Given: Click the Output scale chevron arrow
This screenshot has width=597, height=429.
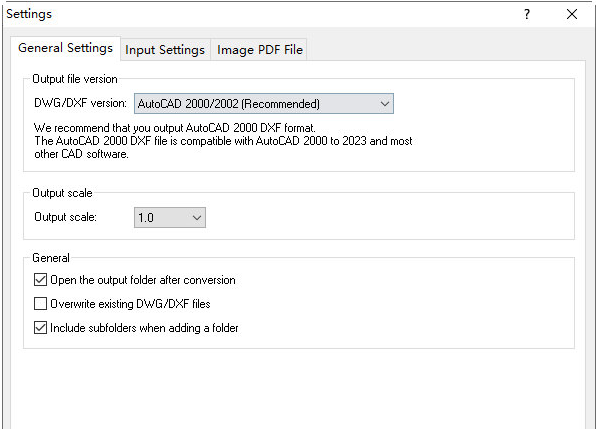Looking at the screenshot, I should click(x=196, y=218).
